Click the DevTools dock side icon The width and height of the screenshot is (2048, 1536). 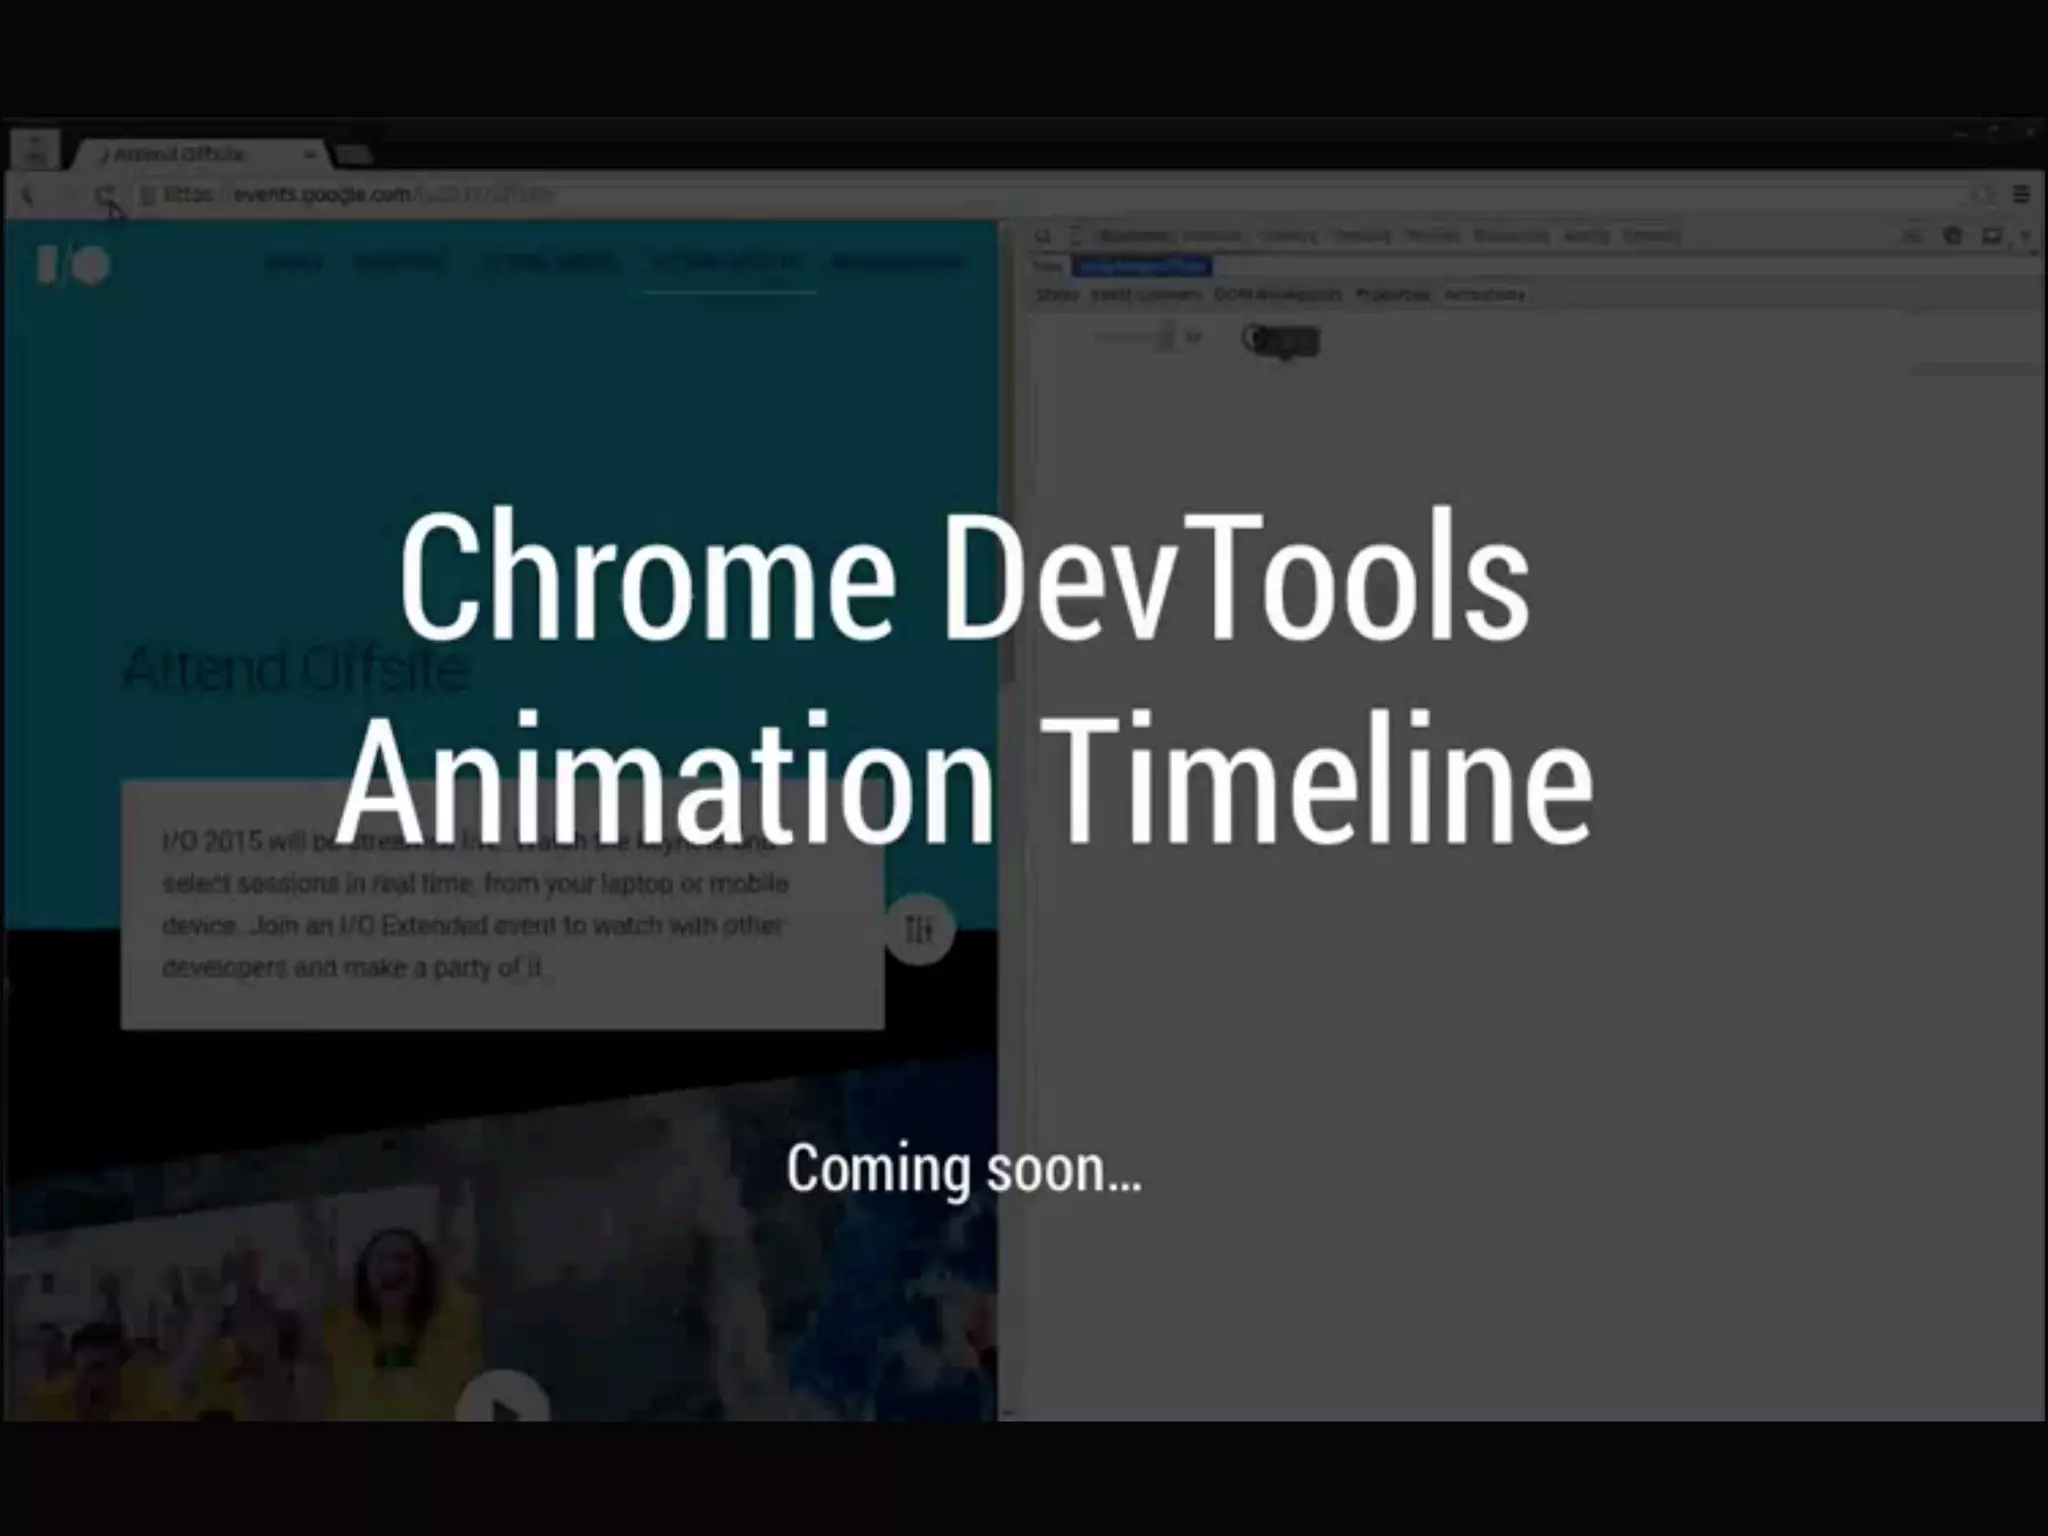tap(1992, 237)
